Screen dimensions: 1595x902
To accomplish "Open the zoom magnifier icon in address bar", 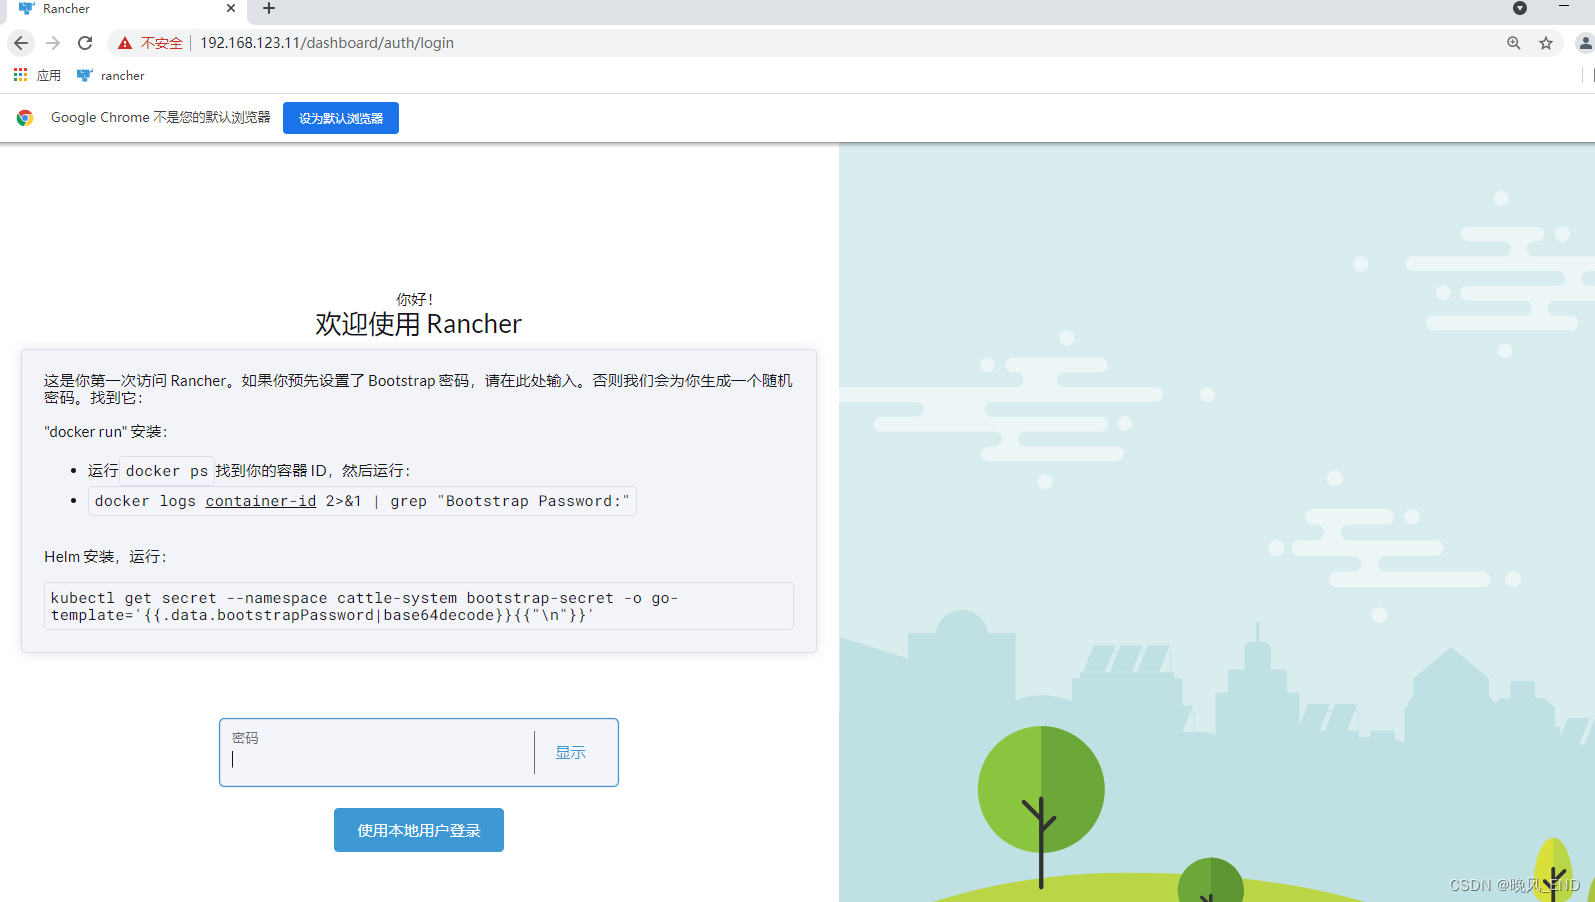I will [1514, 43].
